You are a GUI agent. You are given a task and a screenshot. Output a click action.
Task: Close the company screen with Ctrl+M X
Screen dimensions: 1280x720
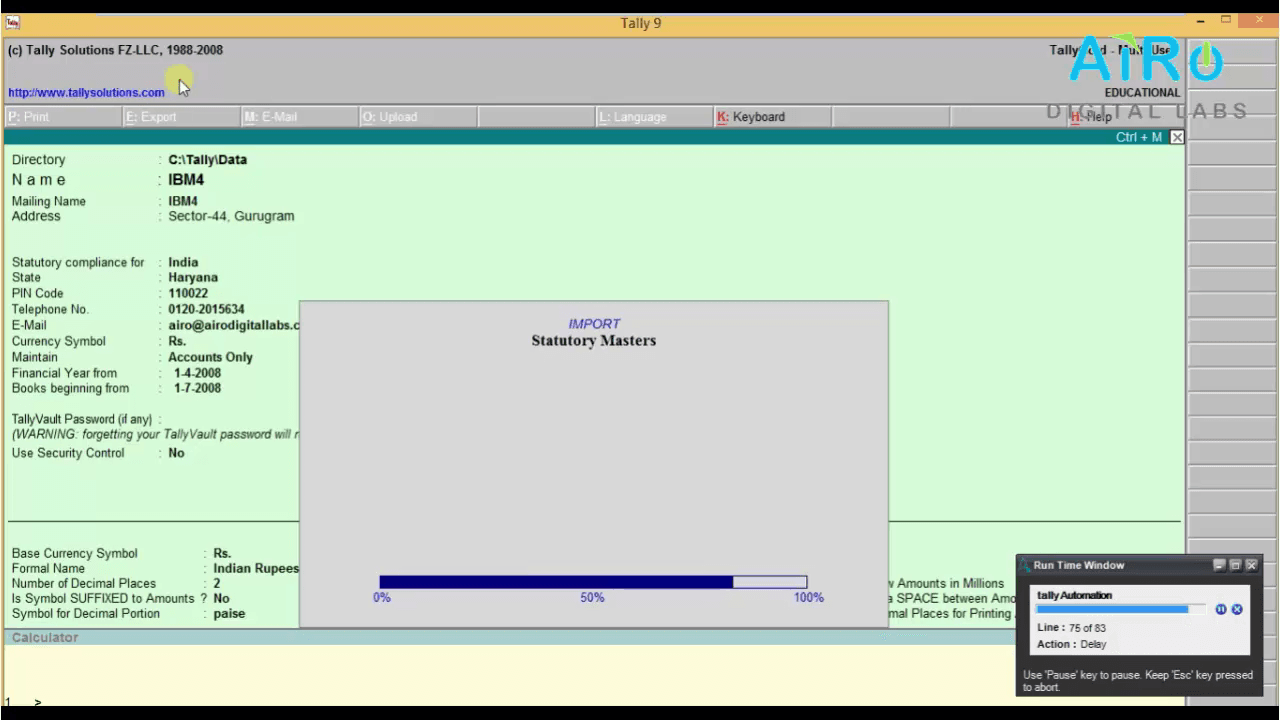[x=1176, y=137]
